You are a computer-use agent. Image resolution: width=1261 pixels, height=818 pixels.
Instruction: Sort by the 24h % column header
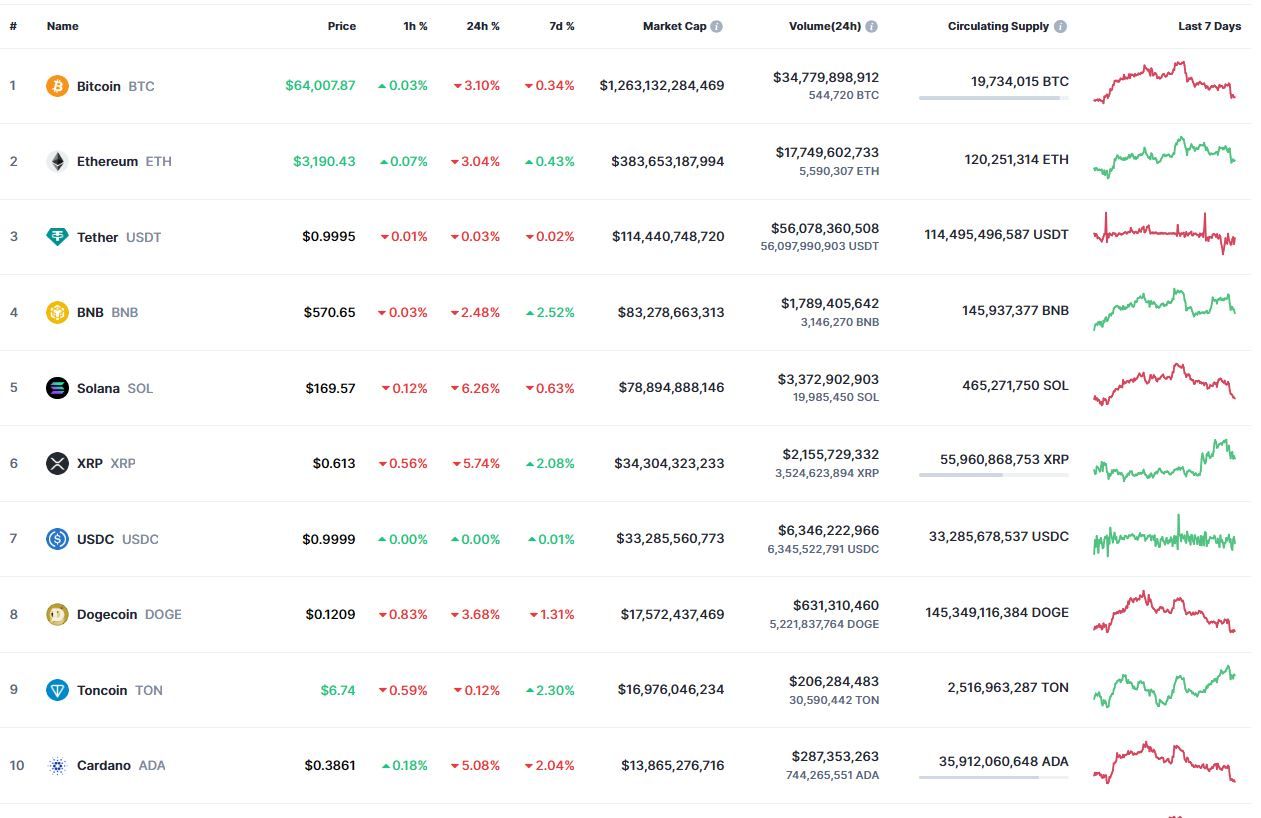coord(483,26)
